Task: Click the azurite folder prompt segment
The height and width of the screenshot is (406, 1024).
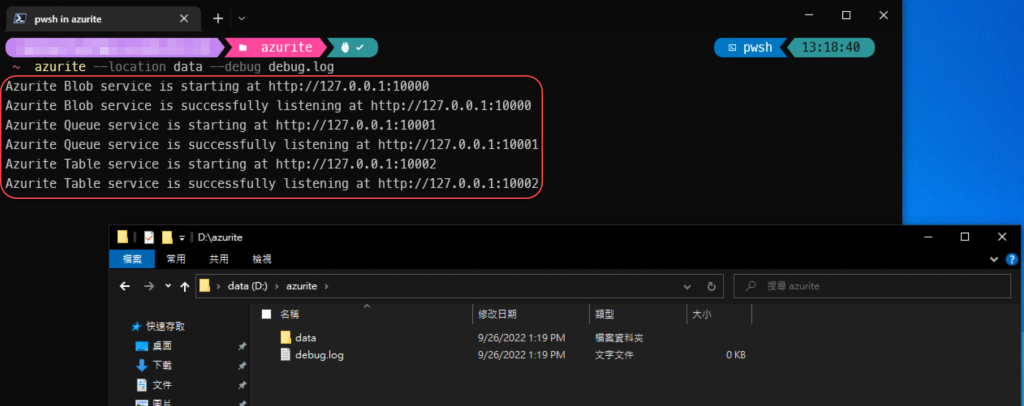Action: (x=276, y=48)
